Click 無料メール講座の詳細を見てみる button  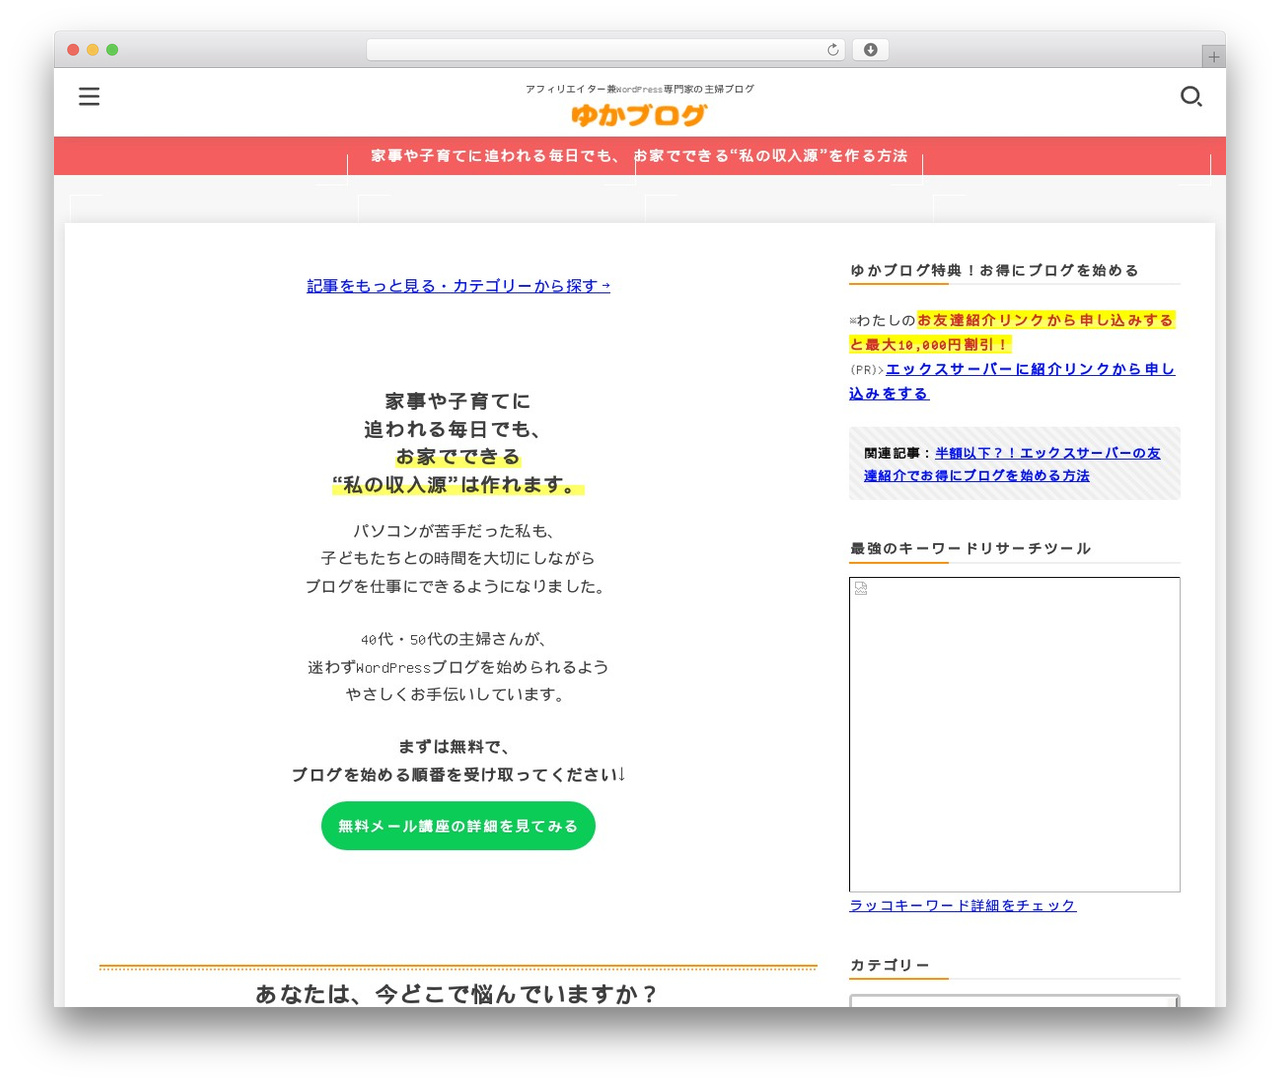pyautogui.click(x=458, y=826)
